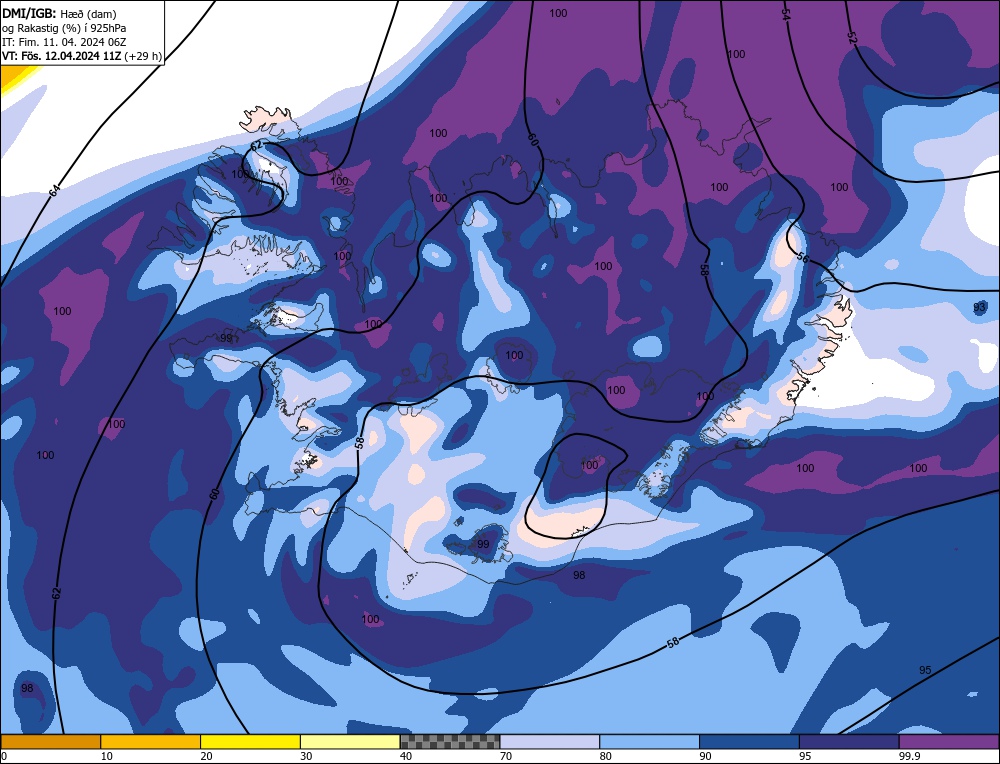The width and height of the screenshot is (1000, 764).
Task: Select the 0–10 dark orange legend swatch
Action: pyautogui.click(x=50, y=742)
